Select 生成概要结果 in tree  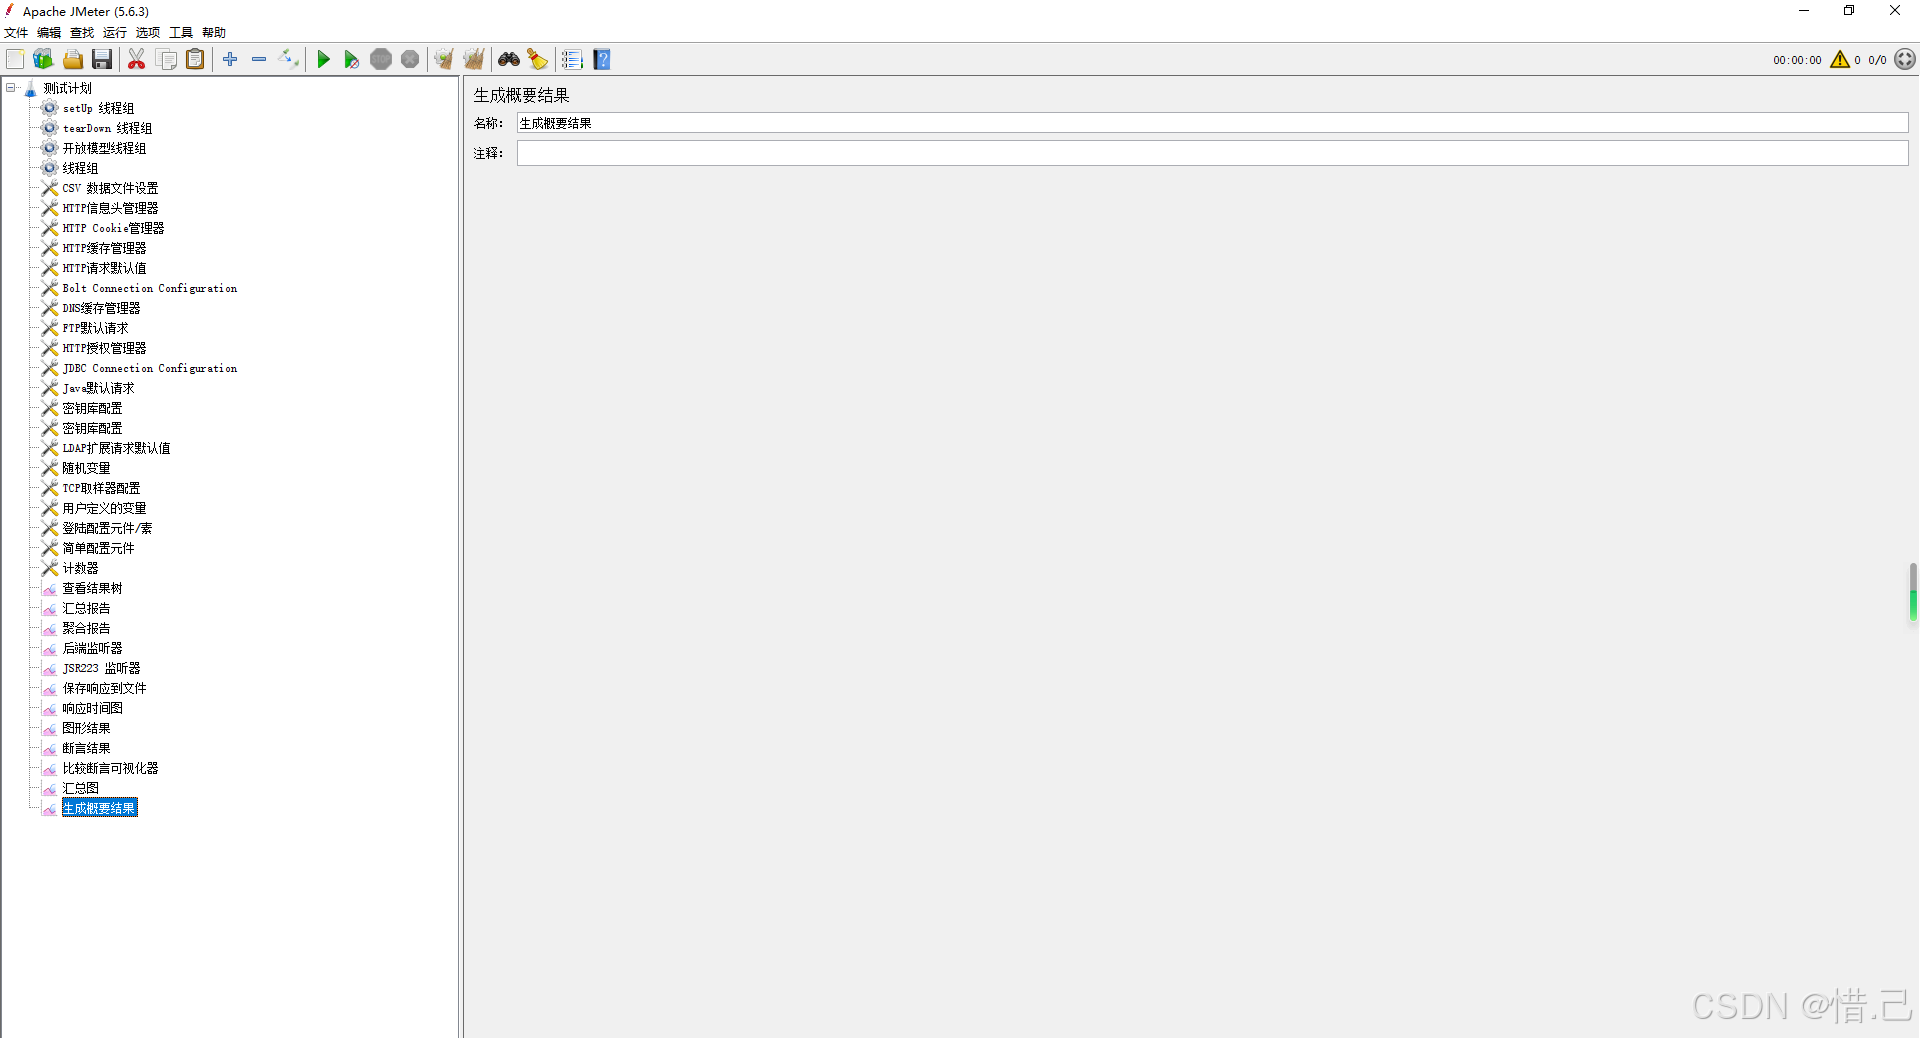click(99, 808)
